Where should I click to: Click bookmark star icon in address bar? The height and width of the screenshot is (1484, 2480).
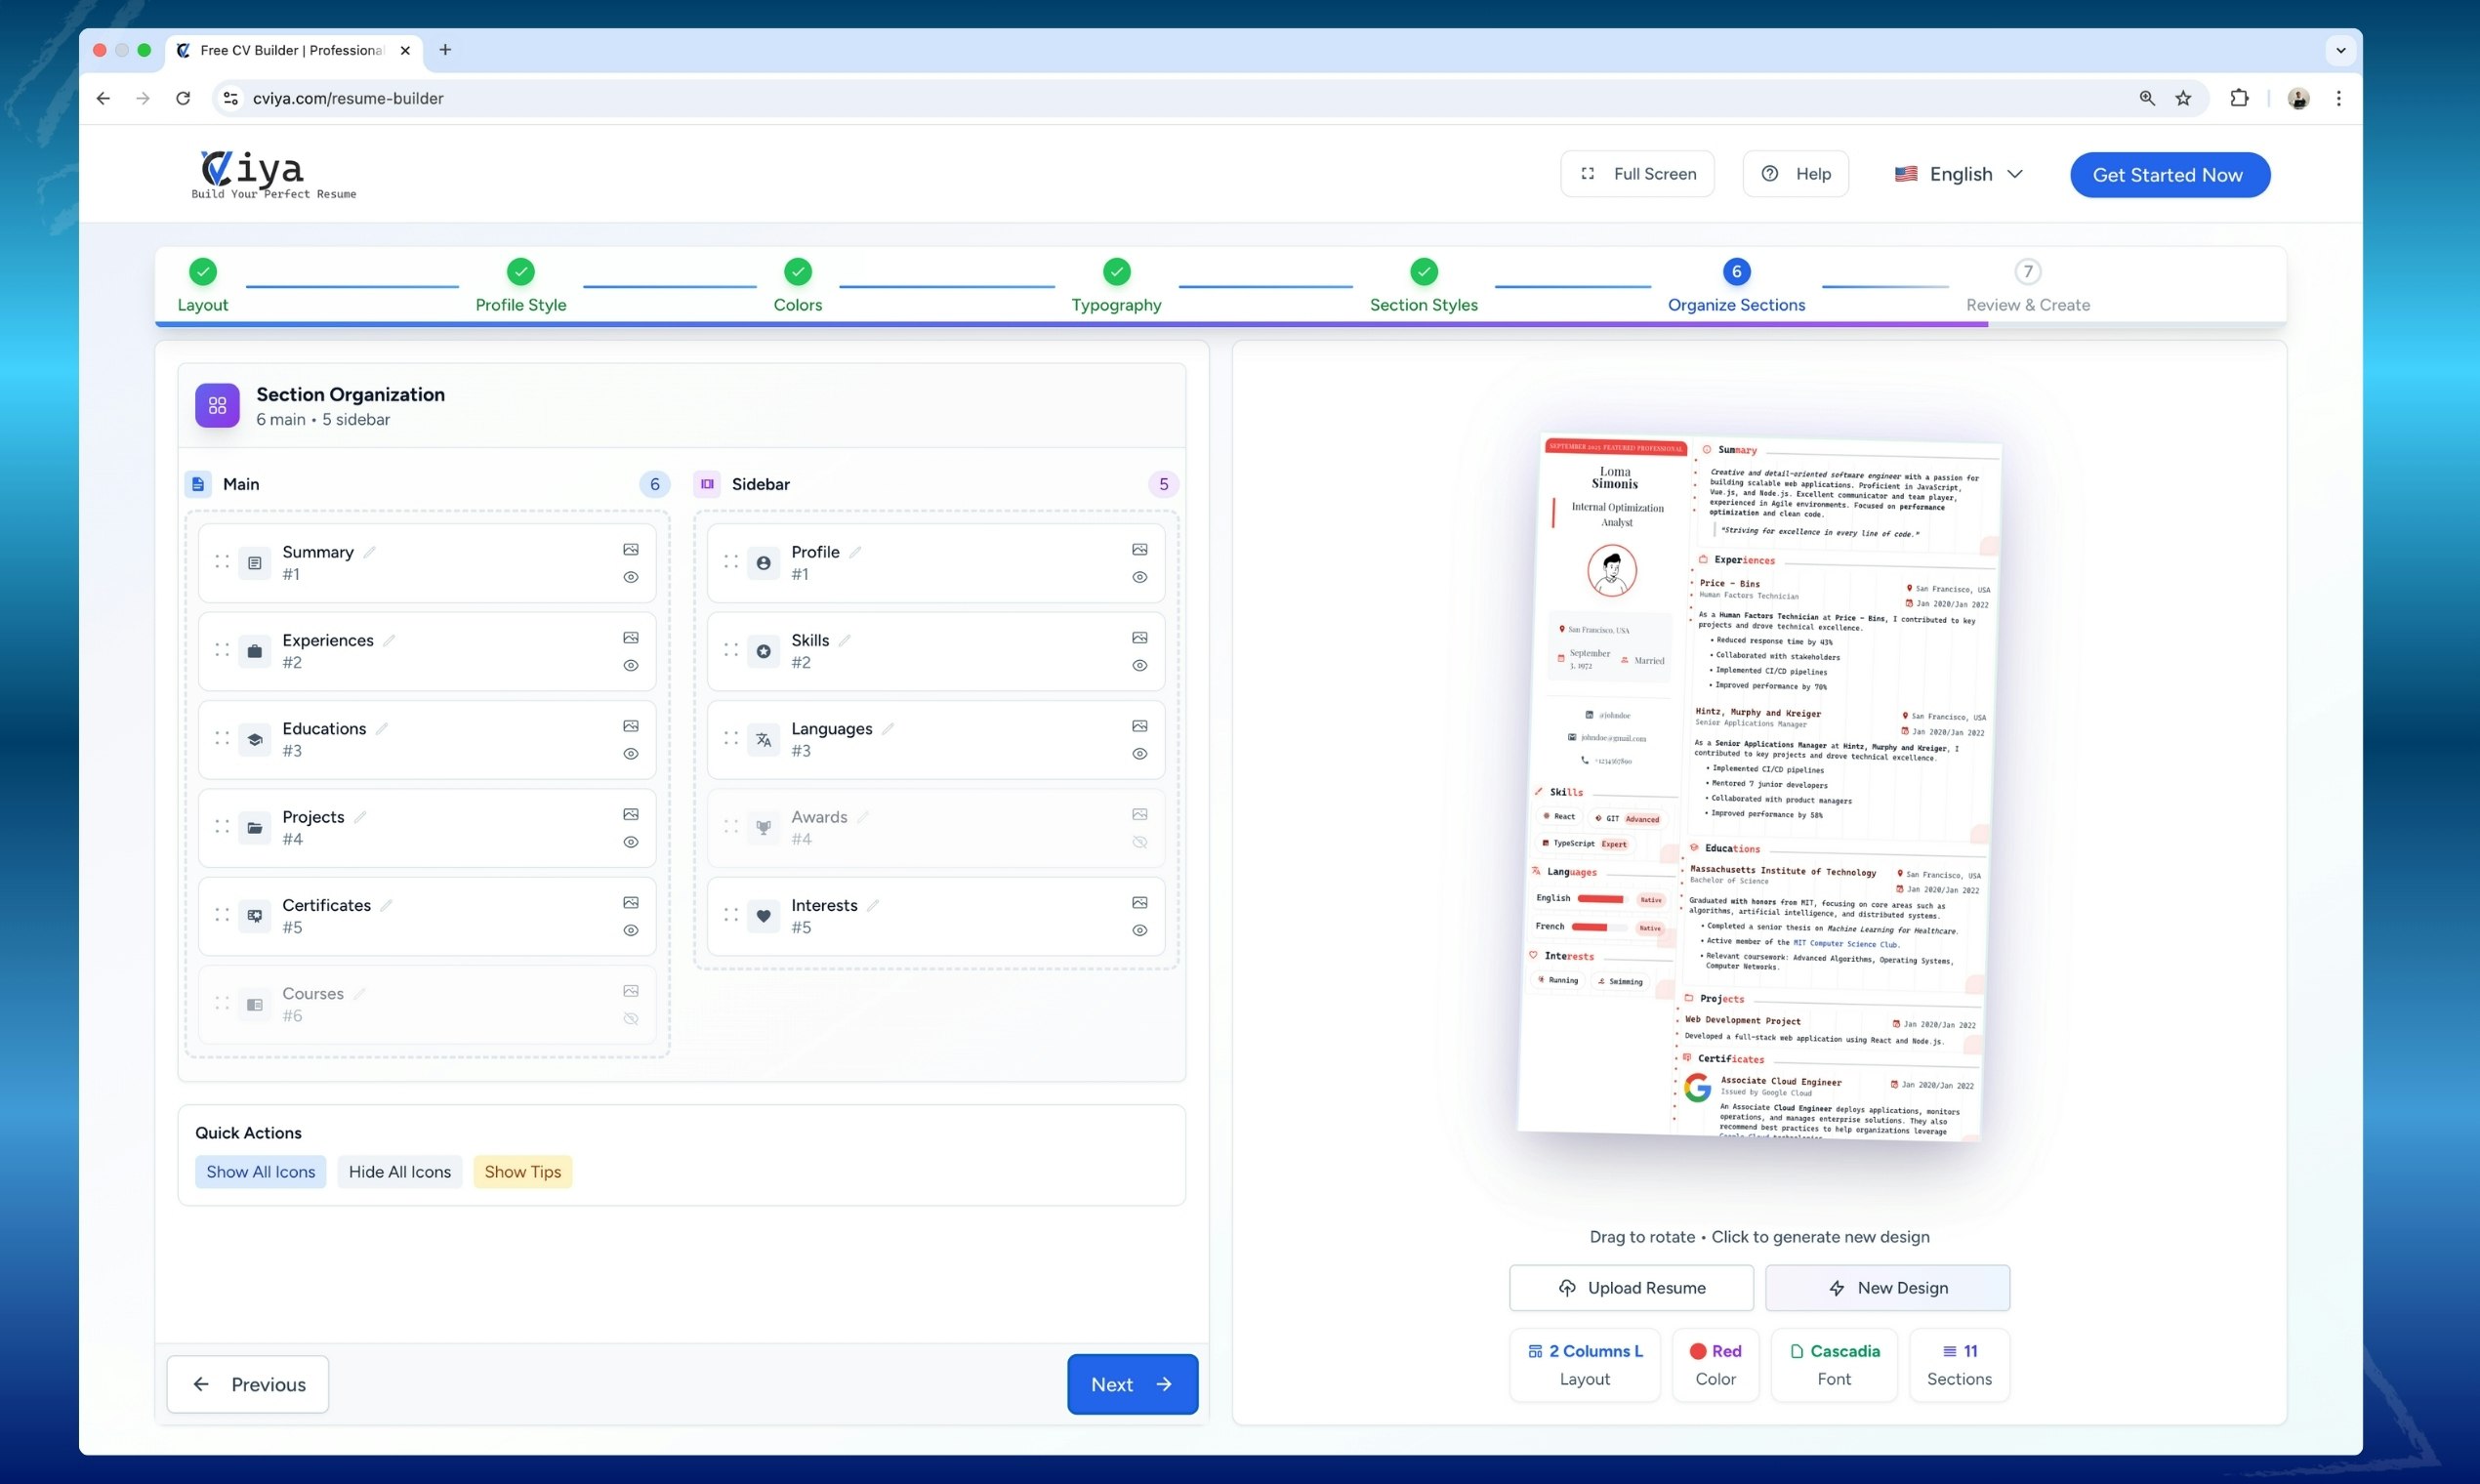(2183, 98)
